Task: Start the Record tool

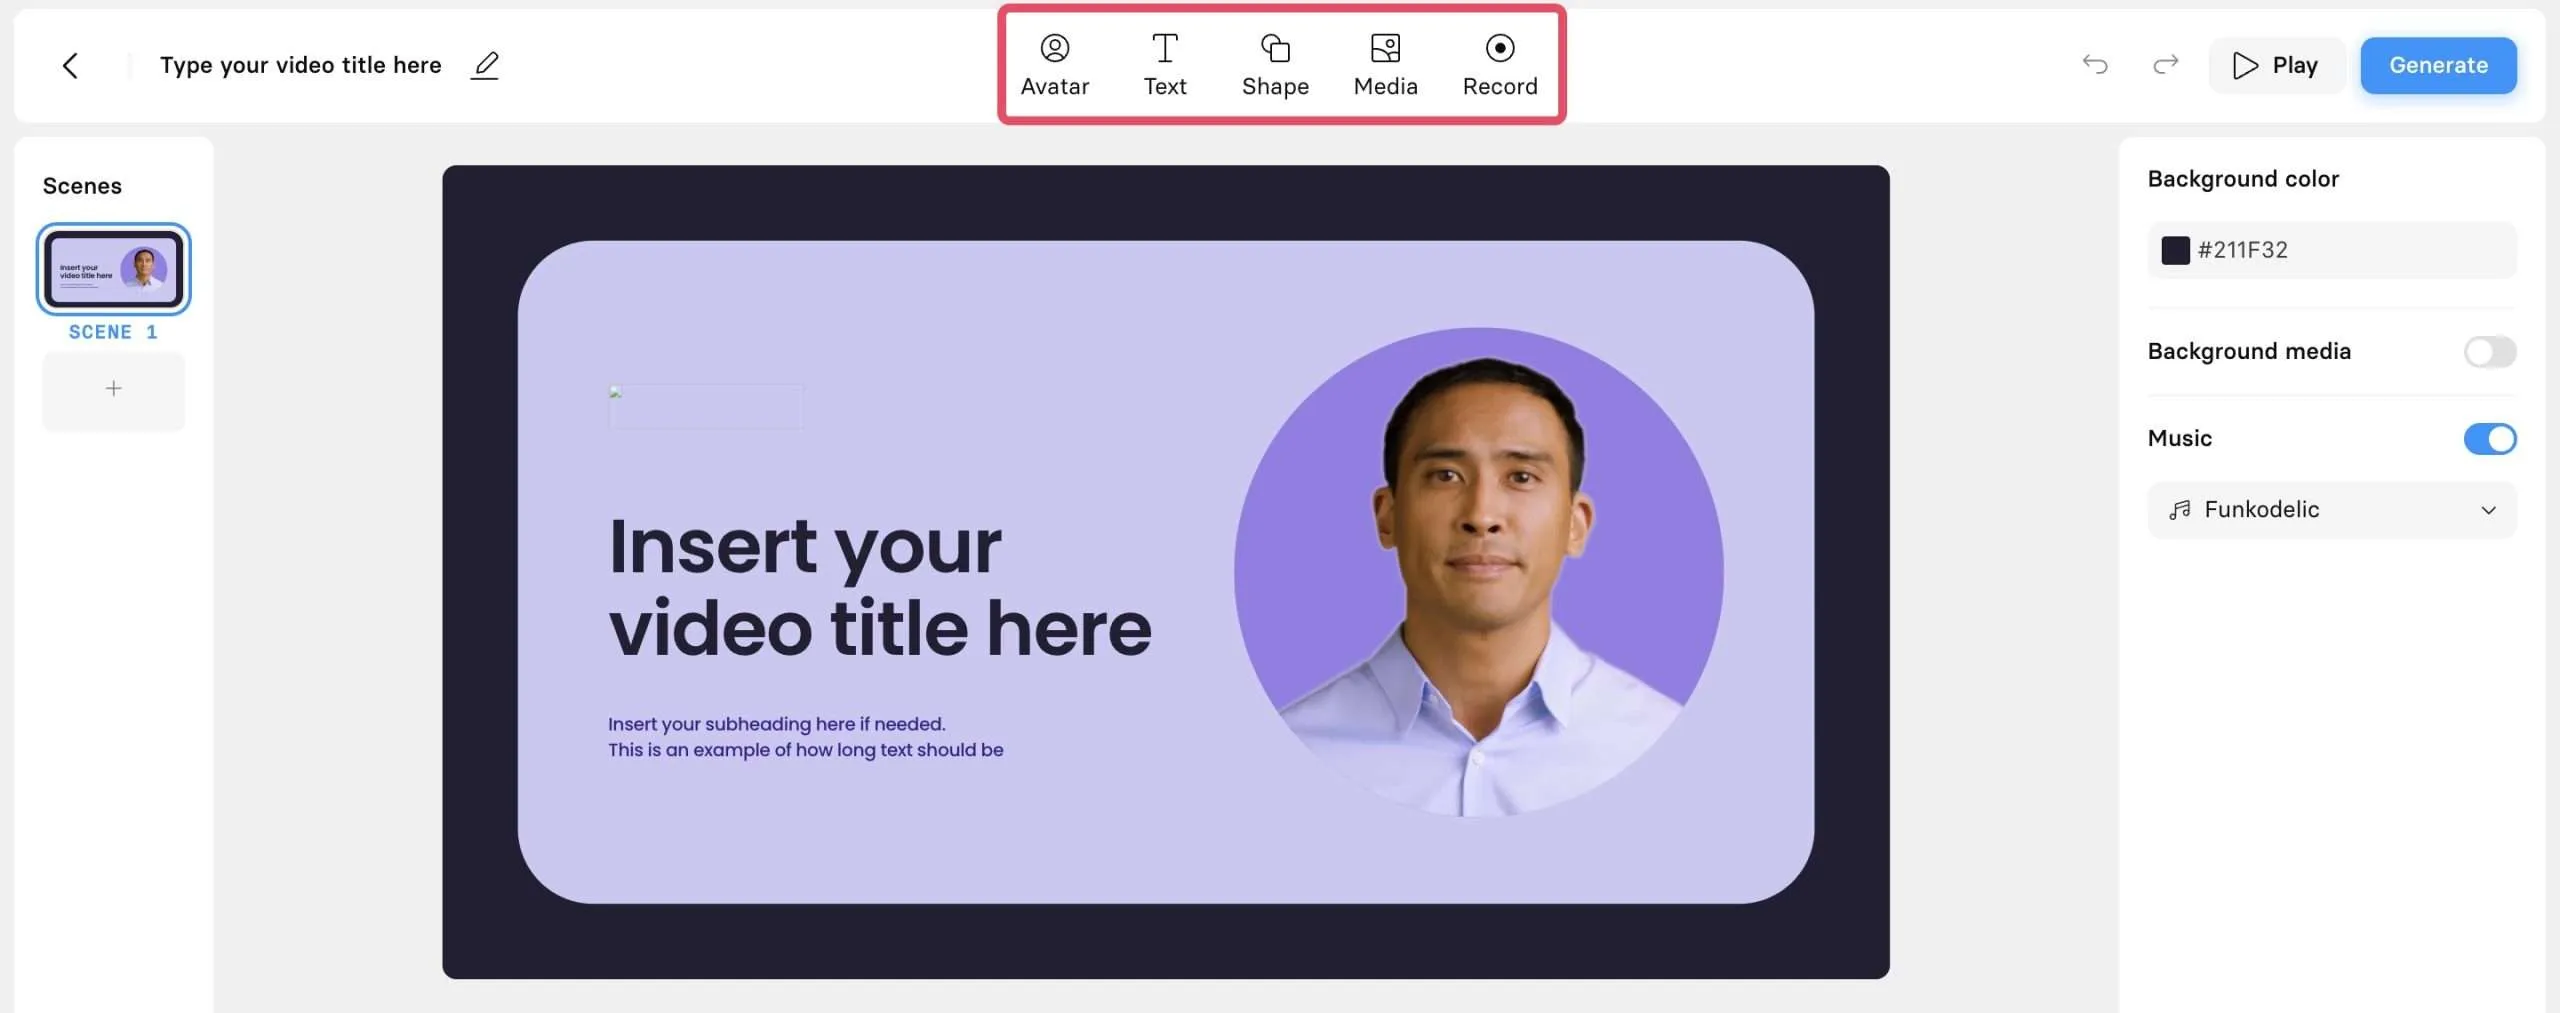Action: [x=1500, y=65]
